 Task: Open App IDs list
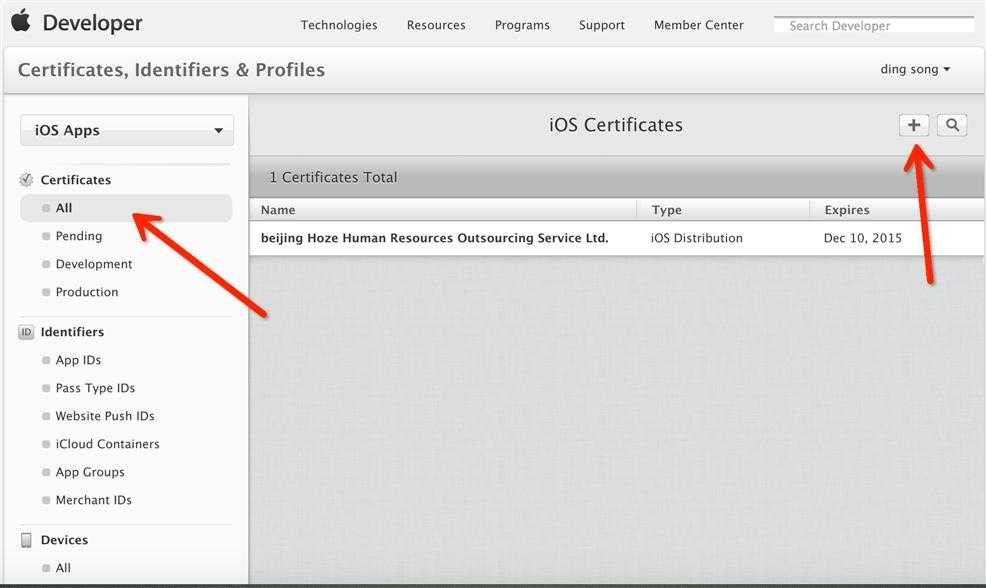78,360
